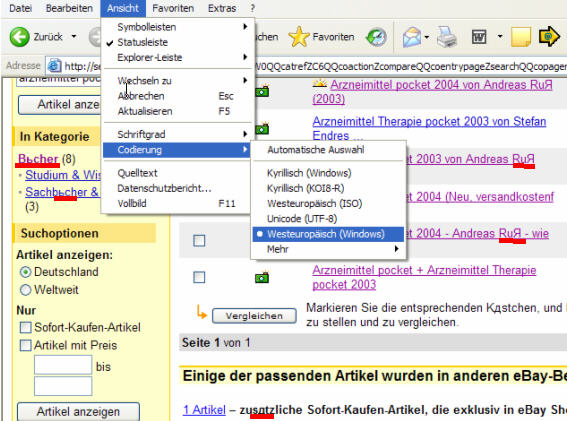Click the Word edit icon in toolbar
The image size is (567, 421).
479,37
